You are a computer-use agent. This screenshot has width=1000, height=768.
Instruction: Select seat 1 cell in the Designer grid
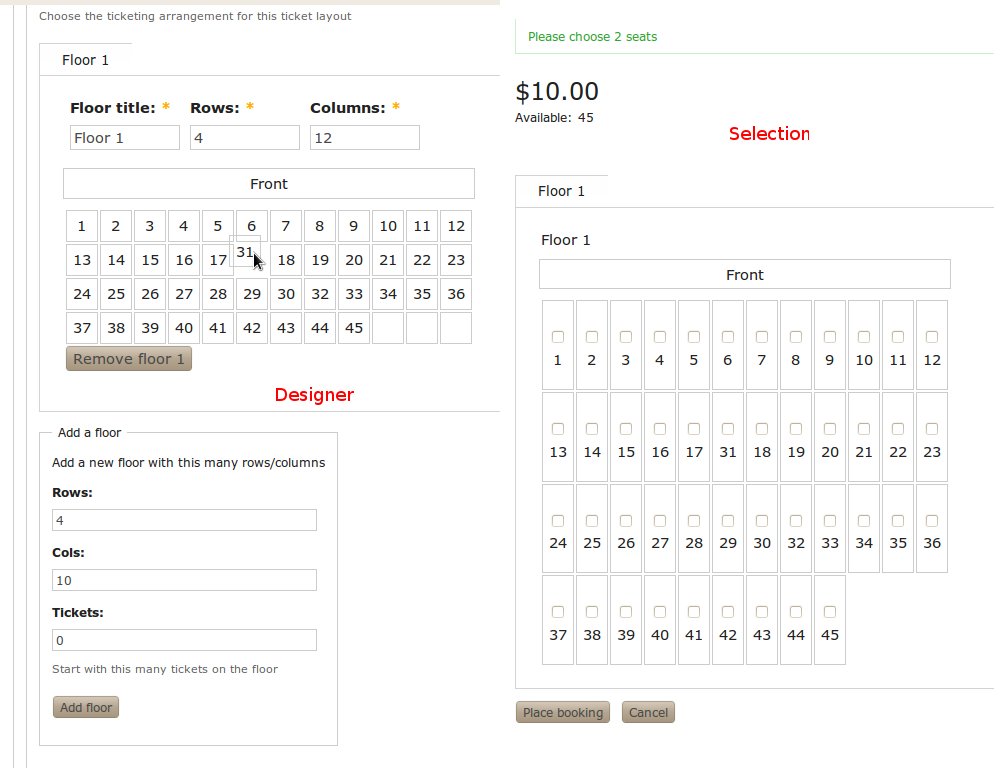pyautogui.click(x=82, y=226)
